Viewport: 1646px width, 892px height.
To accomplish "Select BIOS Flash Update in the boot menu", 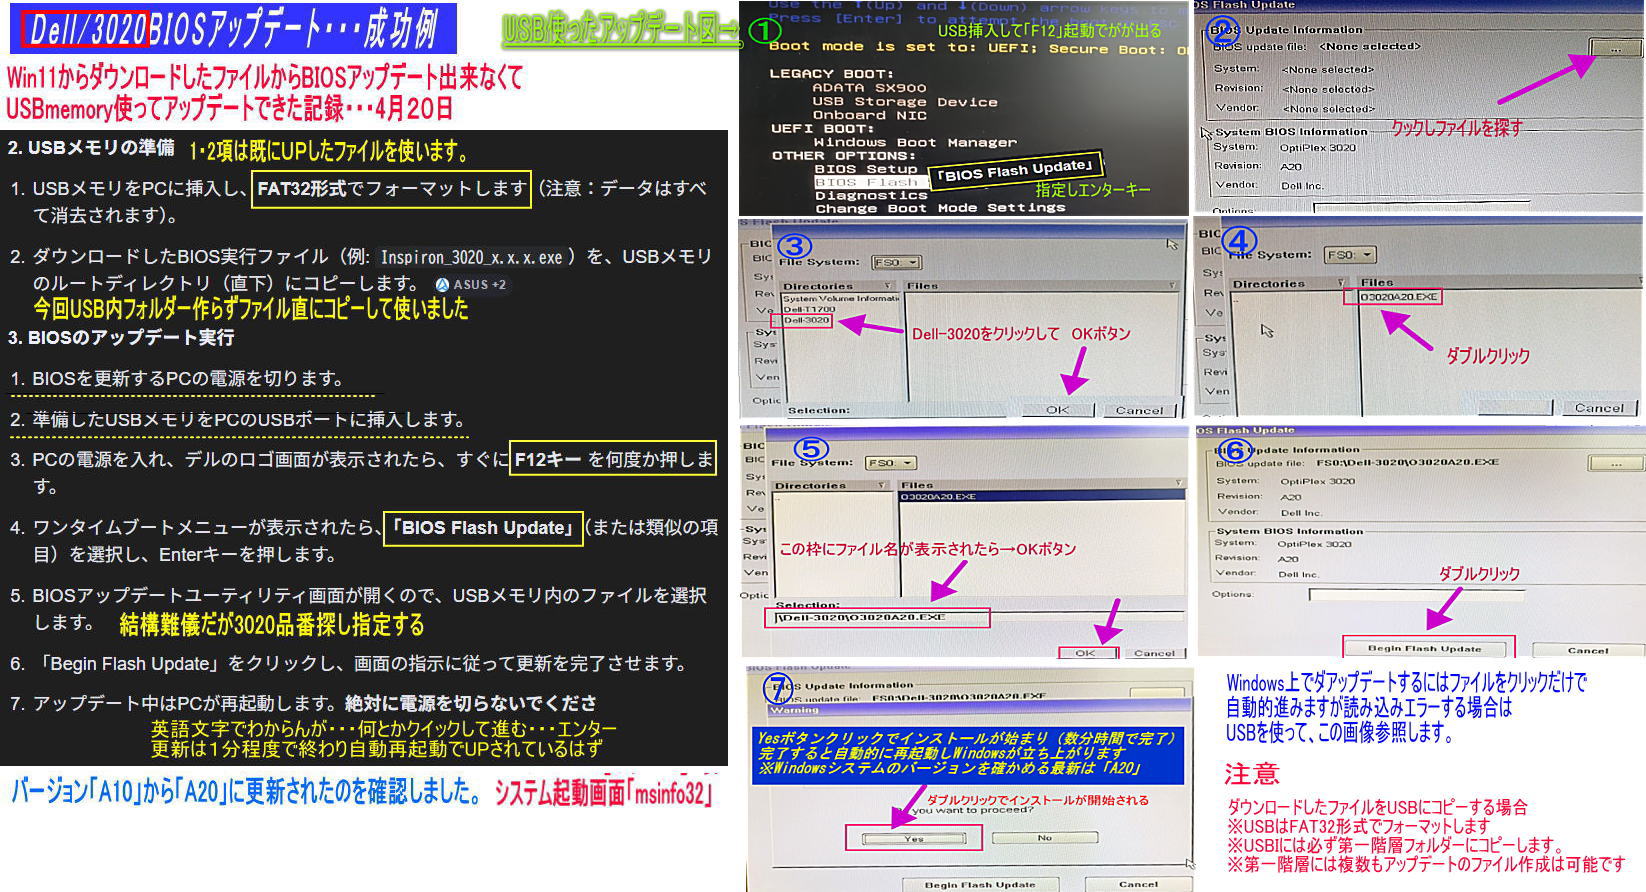I will [x=866, y=182].
